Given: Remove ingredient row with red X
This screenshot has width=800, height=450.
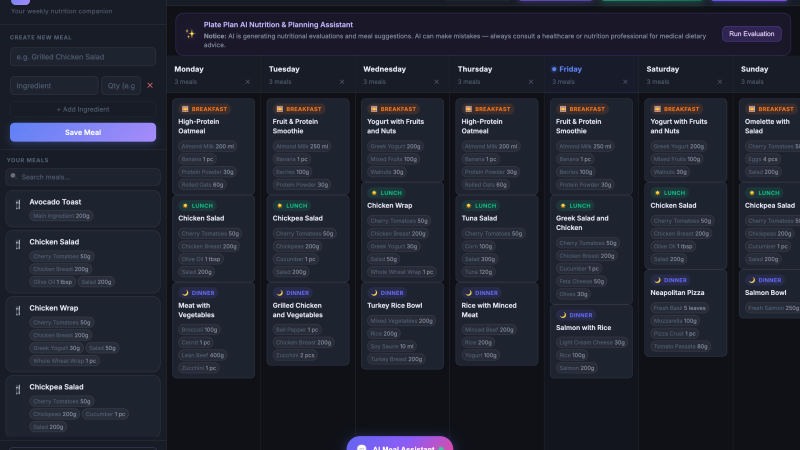Looking at the screenshot, I should tap(150, 85).
